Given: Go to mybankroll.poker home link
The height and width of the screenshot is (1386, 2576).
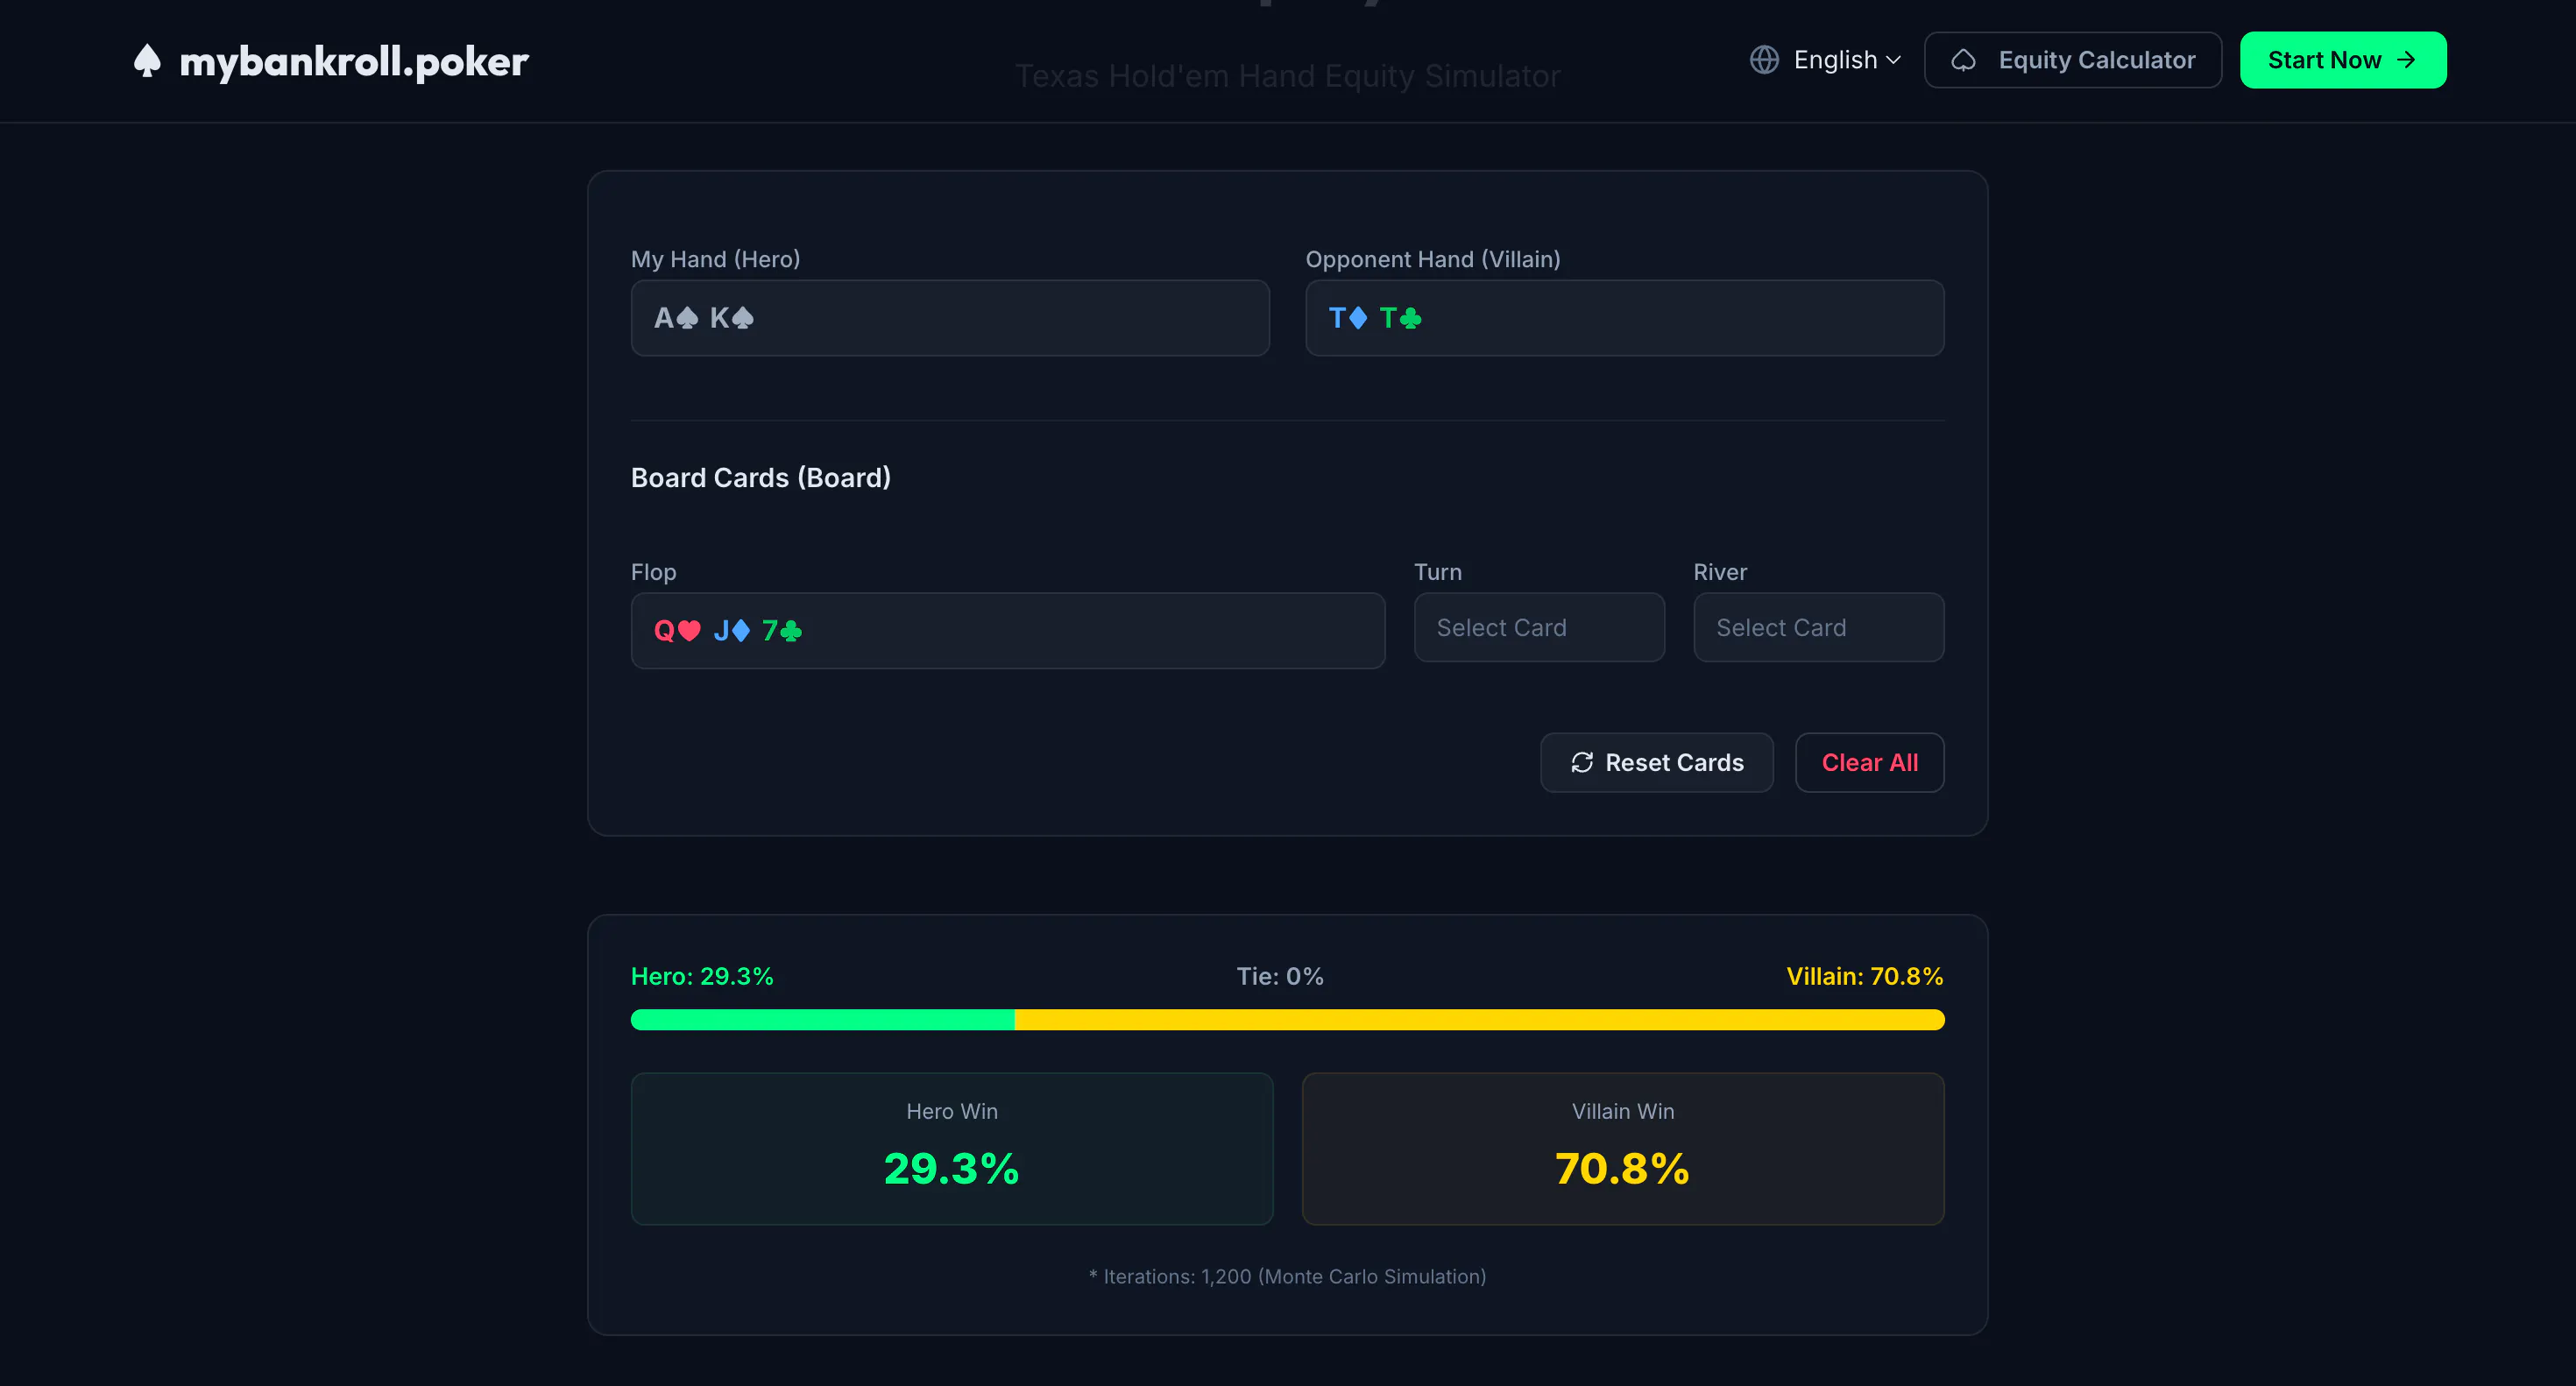Looking at the screenshot, I should tap(331, 61).
